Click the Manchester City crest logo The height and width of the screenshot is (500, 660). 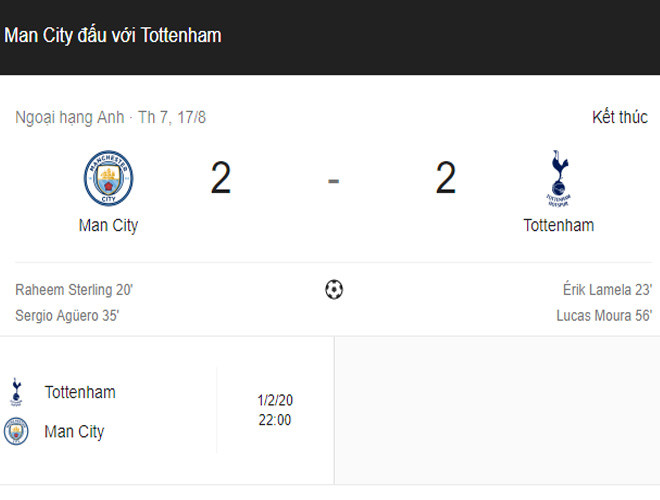point(108,178)
